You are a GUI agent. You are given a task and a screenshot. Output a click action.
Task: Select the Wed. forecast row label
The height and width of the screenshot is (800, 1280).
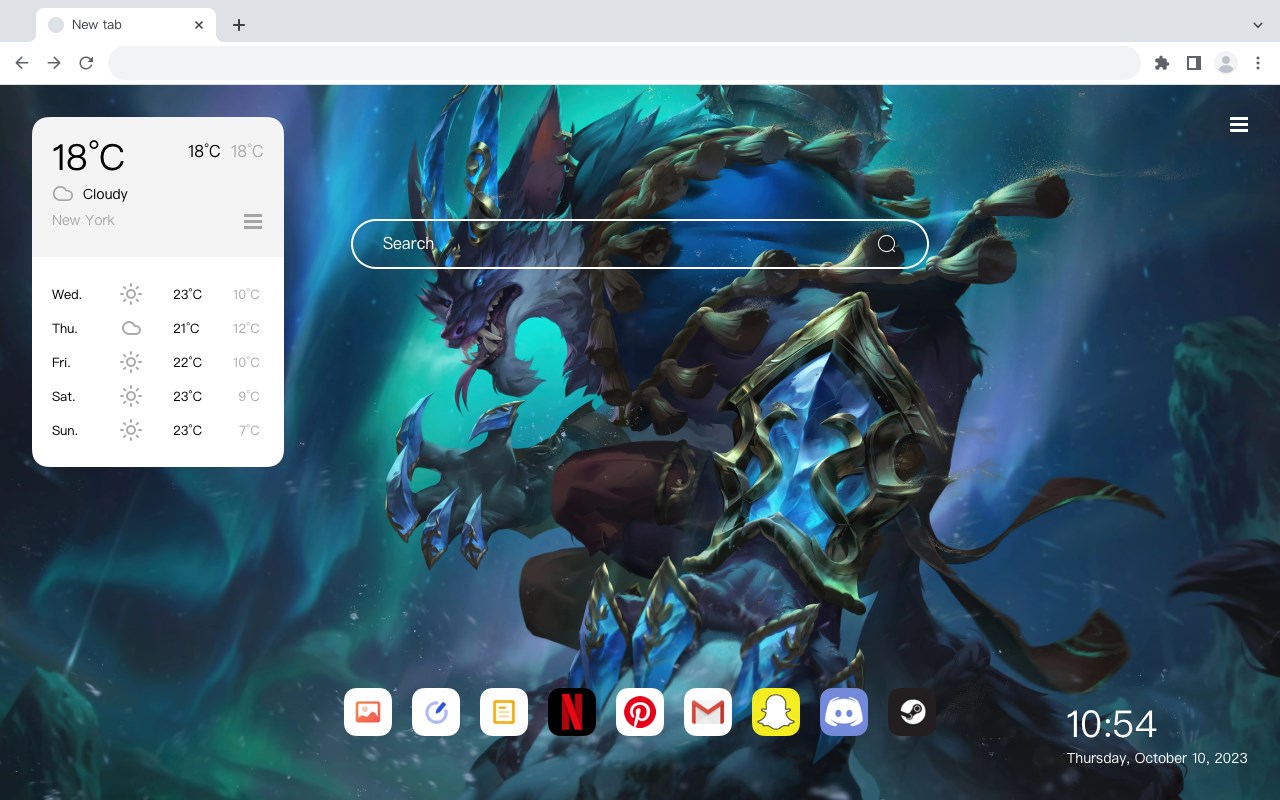(x=67, y=294)
